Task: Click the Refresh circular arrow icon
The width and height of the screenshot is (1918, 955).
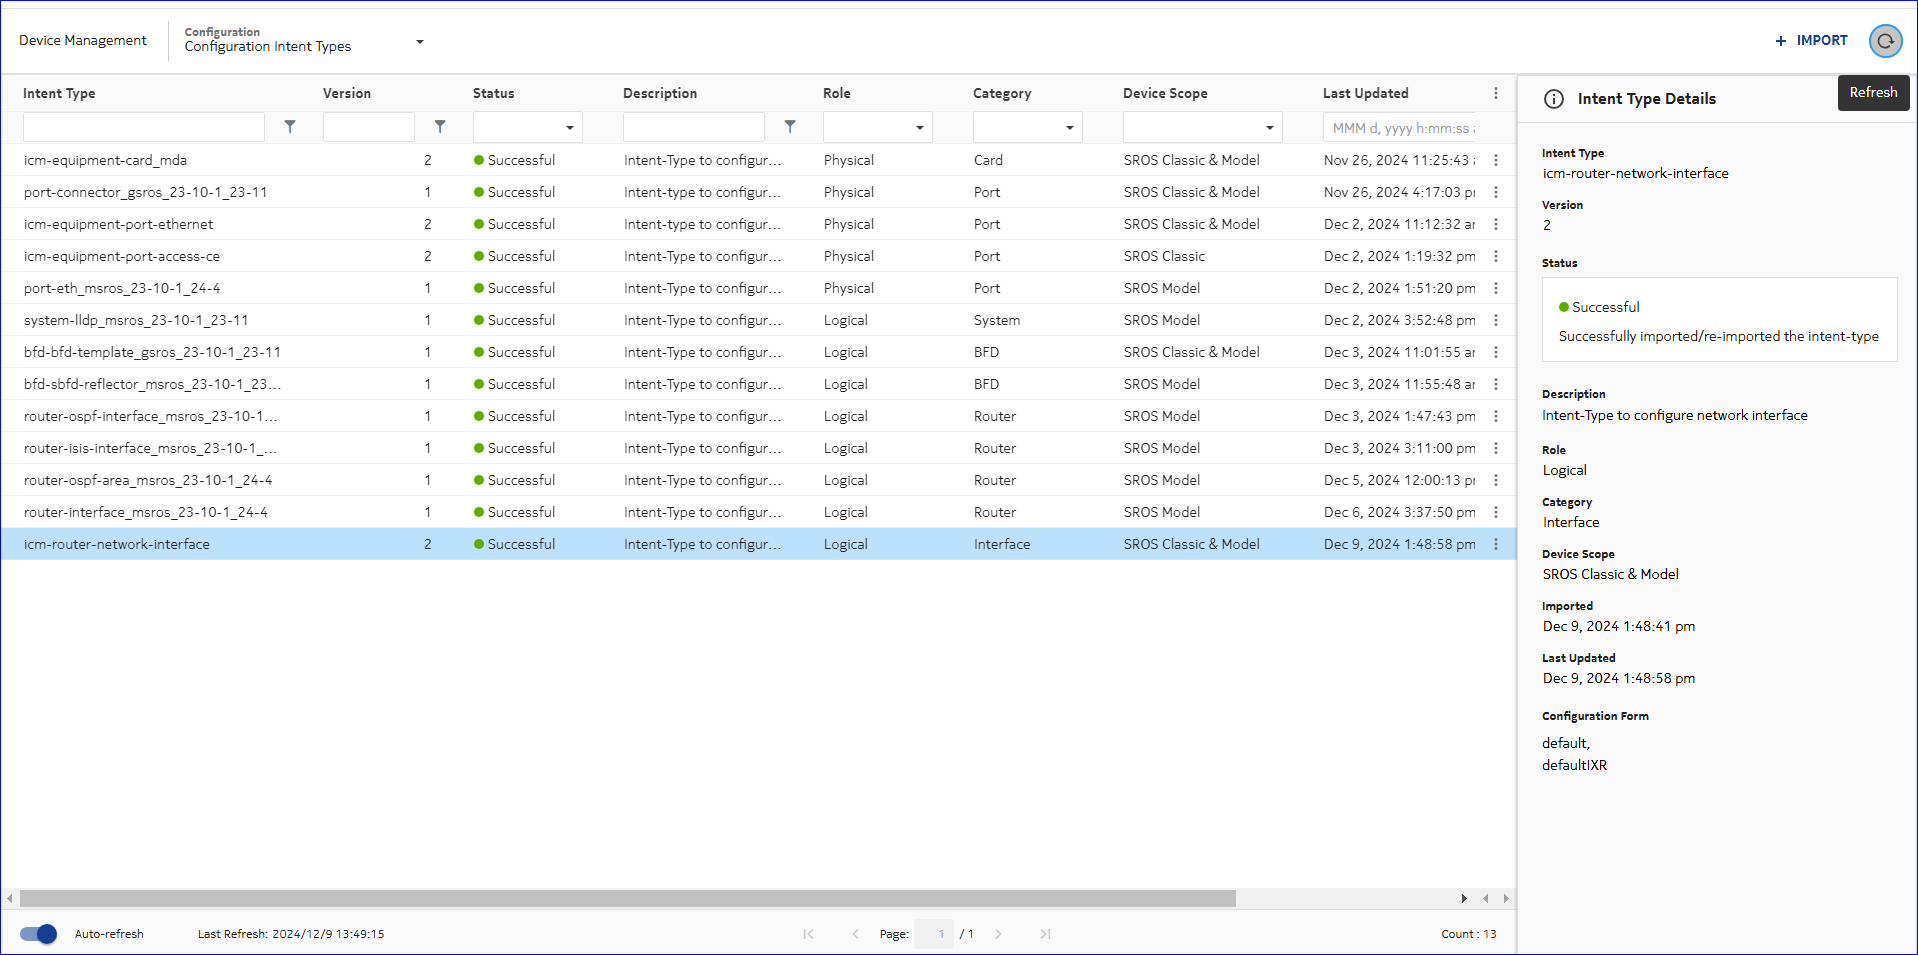Action: 1885,41
